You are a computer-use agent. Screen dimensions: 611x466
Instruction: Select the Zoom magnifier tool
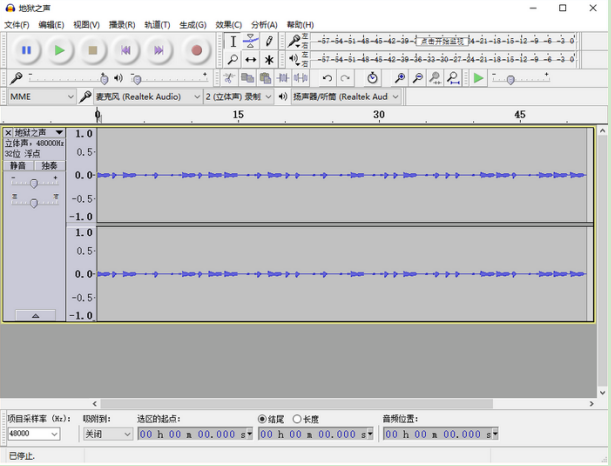(233, 60)
